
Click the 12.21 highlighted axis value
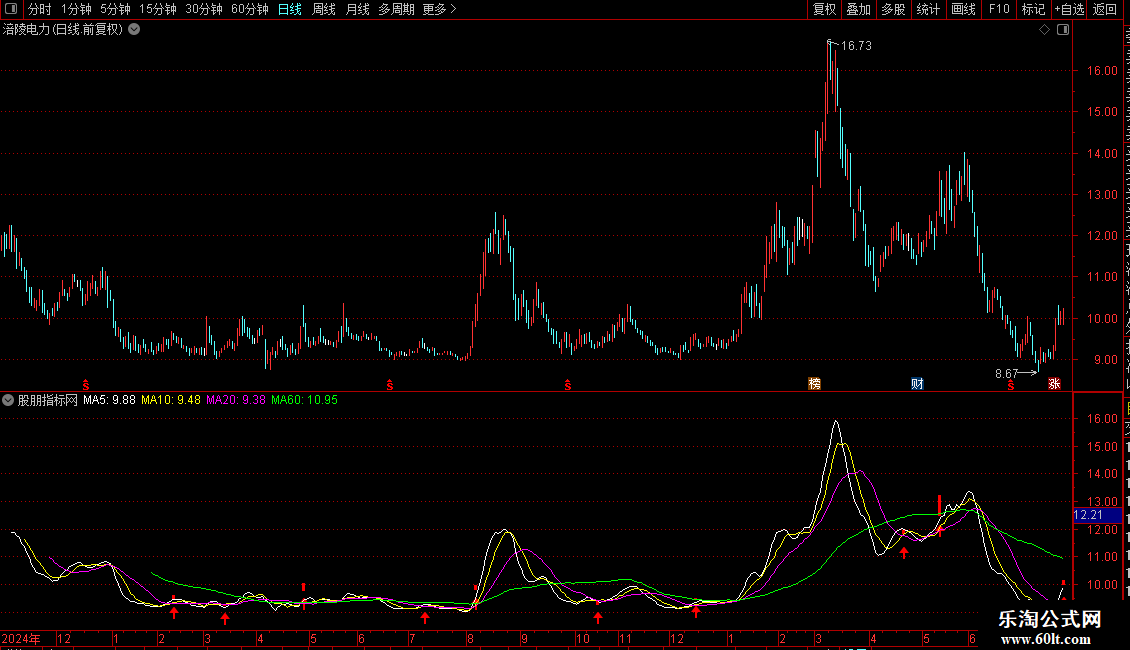click(1089, 515)
